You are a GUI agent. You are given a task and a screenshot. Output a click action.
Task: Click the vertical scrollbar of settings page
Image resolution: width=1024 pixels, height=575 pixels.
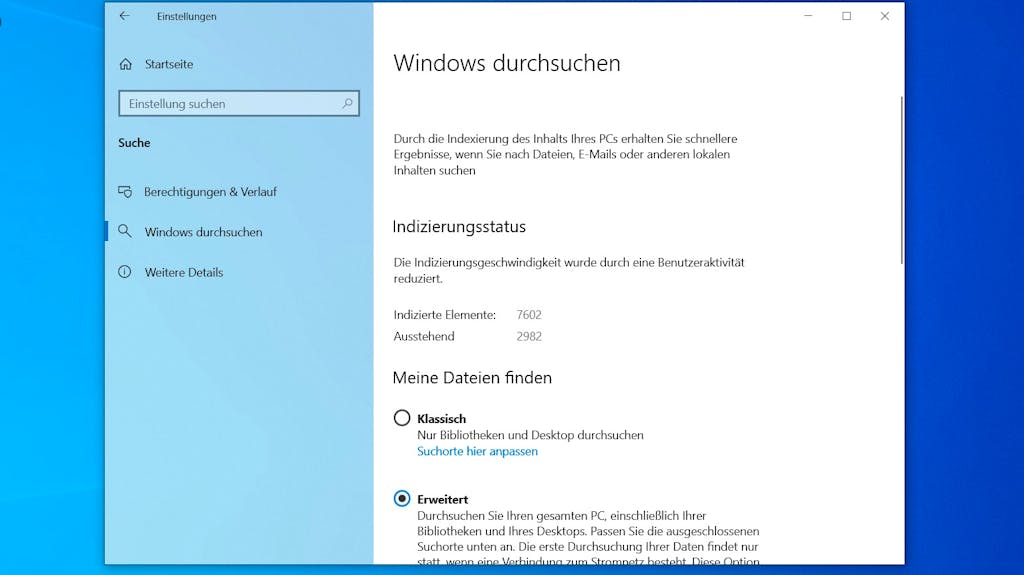click(901, 180)
